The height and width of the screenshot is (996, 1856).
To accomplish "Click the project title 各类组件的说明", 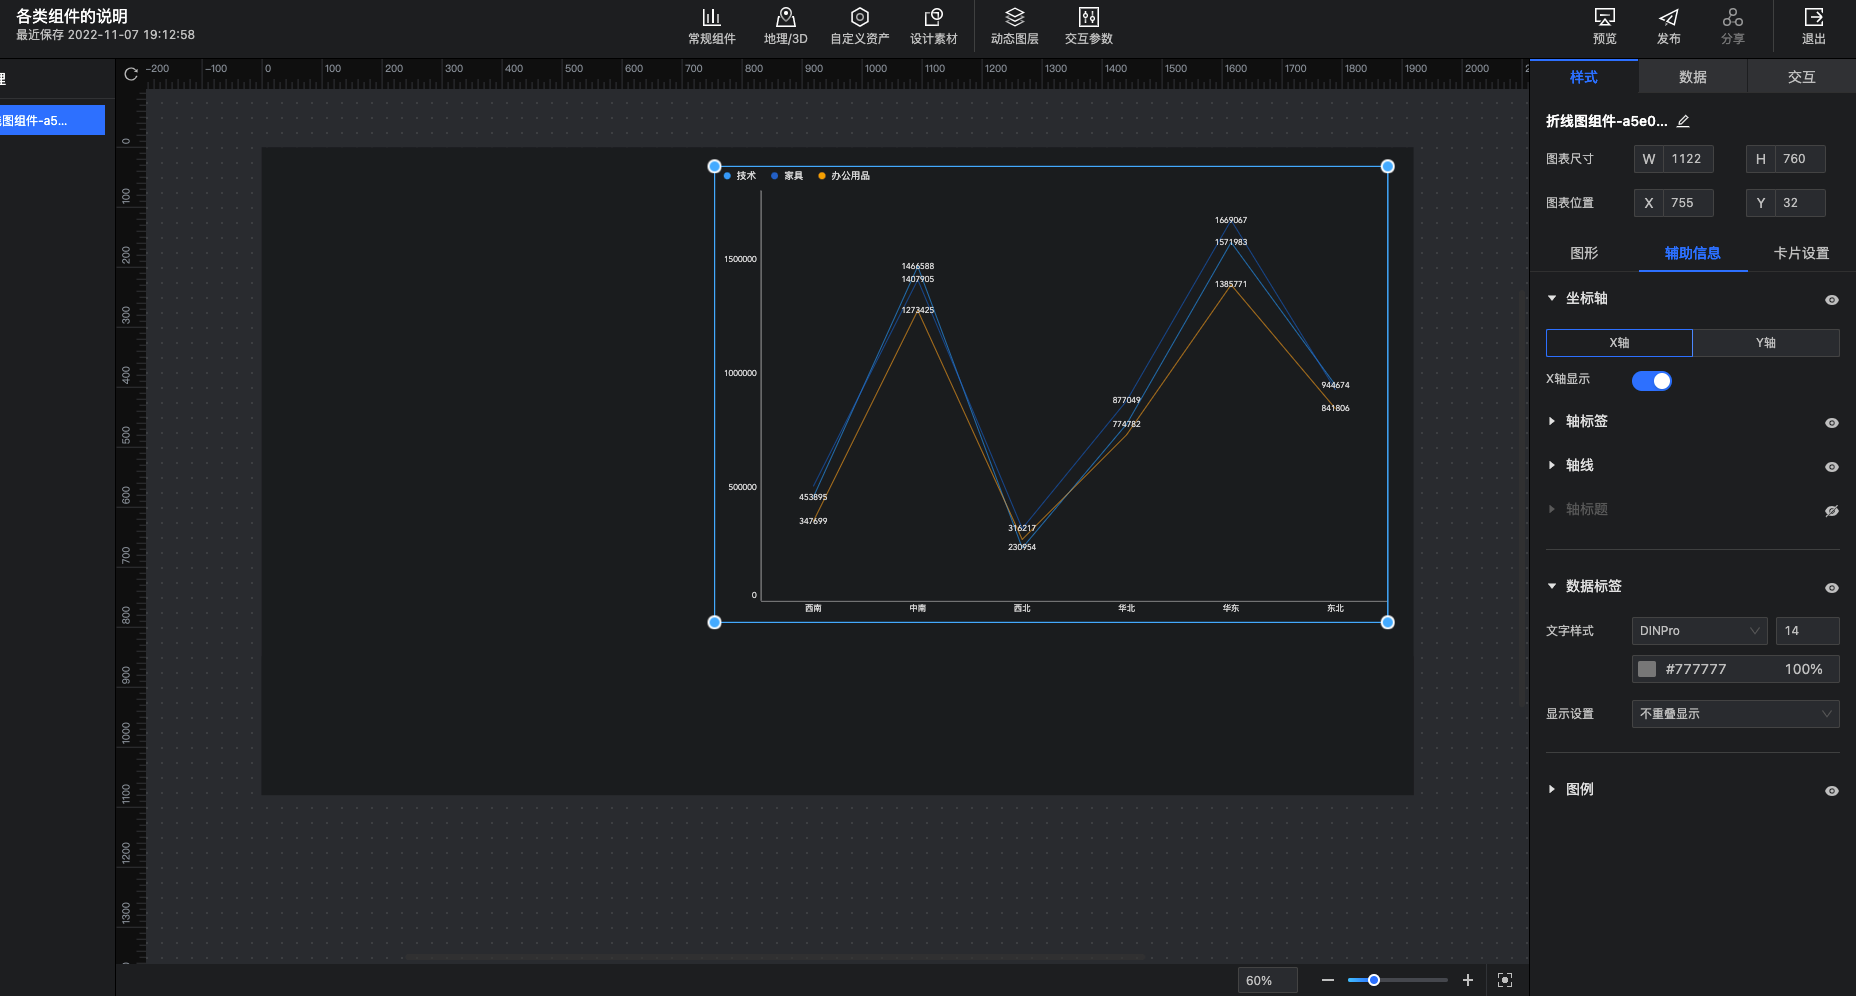I will 72,16.
